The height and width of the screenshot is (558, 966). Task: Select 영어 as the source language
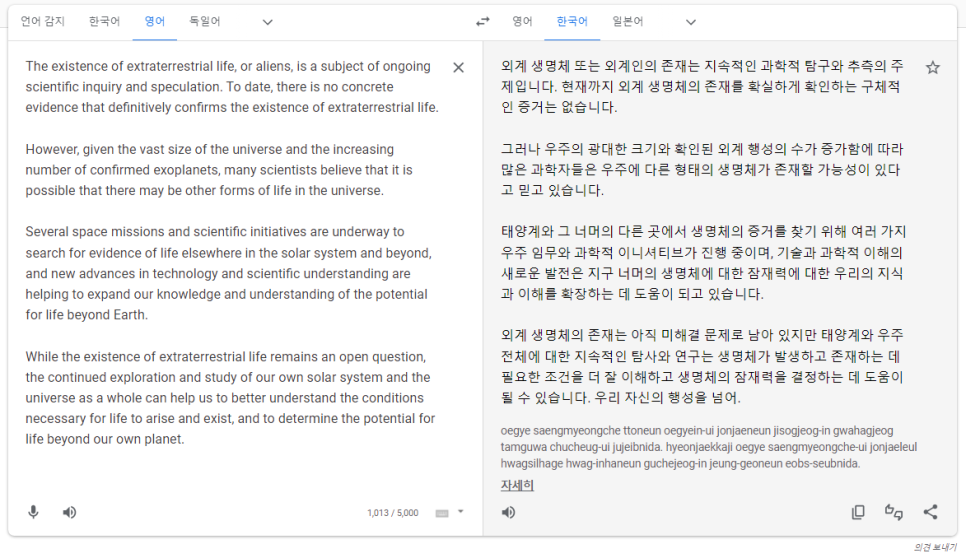click(x=155, y=22)
